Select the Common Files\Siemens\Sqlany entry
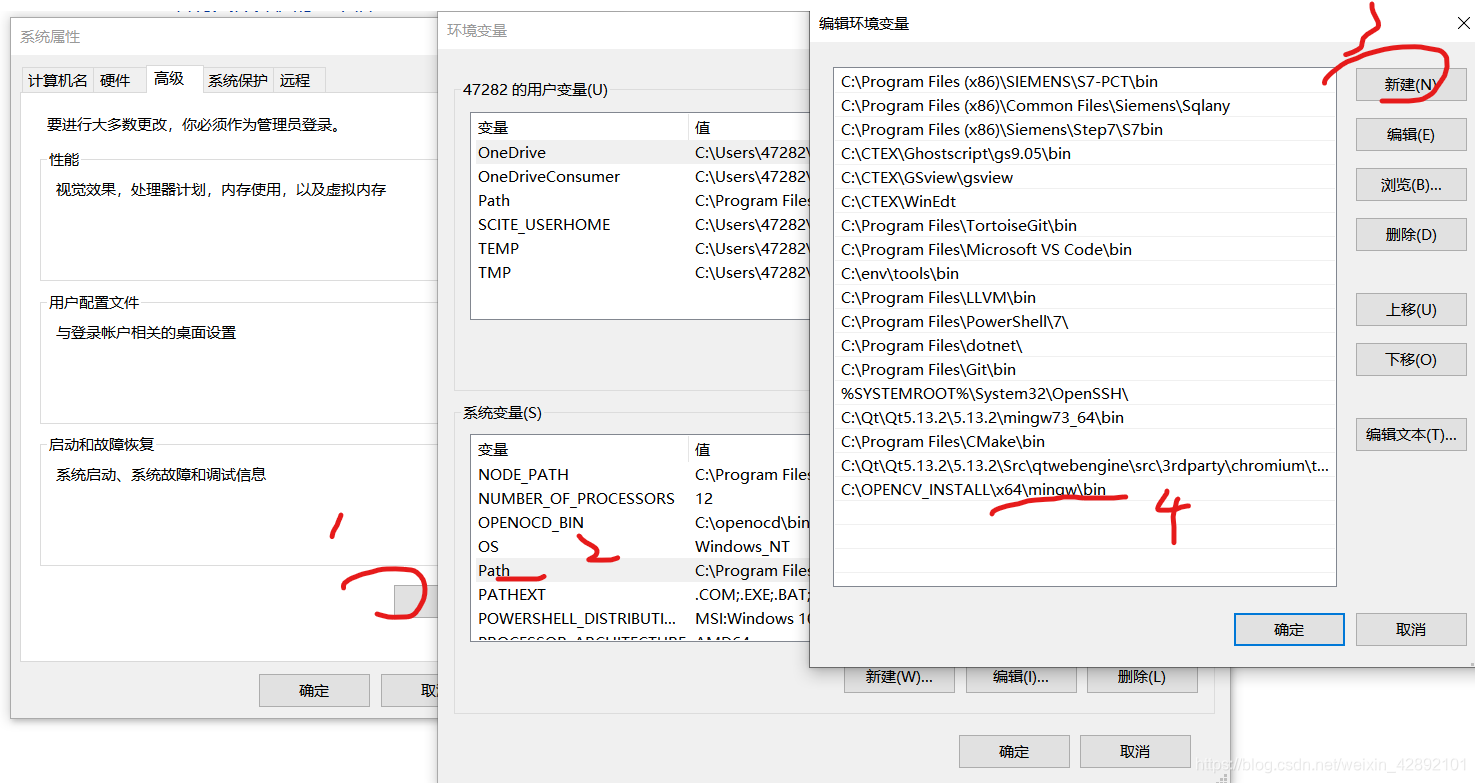1475x783 pixels. pos(1084,106)
